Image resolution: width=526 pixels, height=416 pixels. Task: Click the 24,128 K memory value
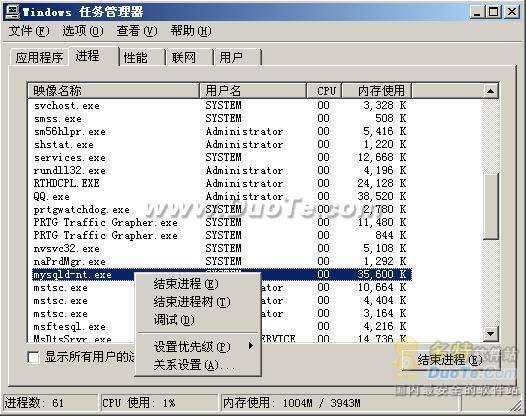(x=382, y=184)
